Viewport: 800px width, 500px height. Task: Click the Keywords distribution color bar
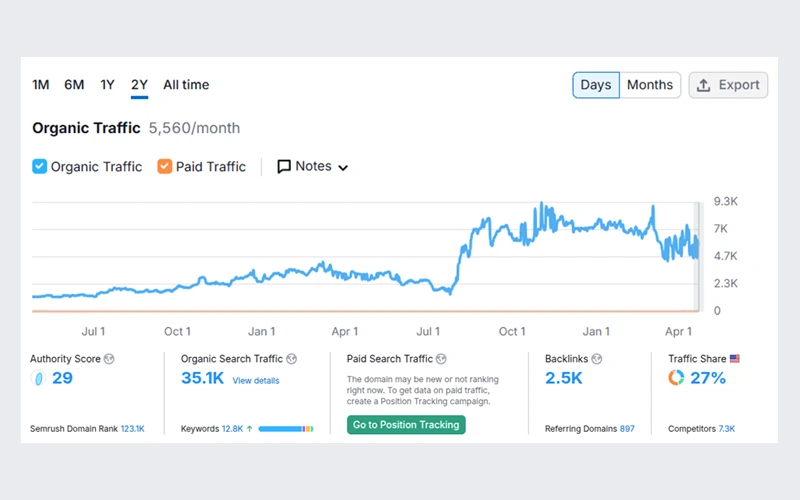tap(286, 429)
